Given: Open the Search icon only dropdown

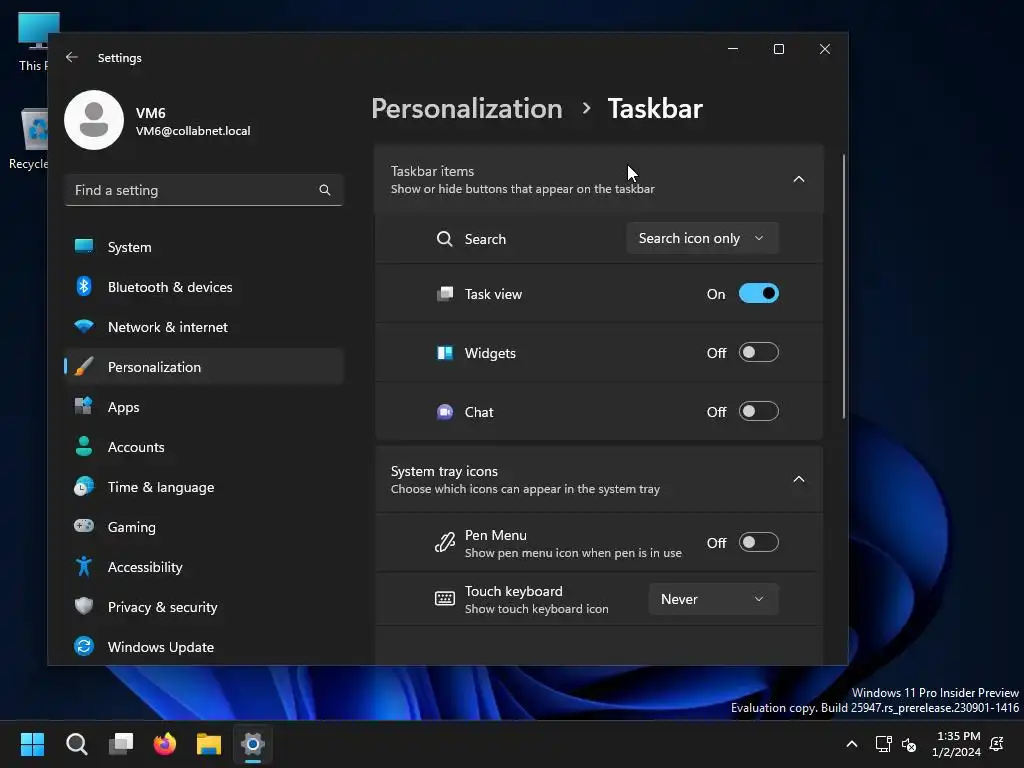Looking at the screenshot, I should point(702,238).
